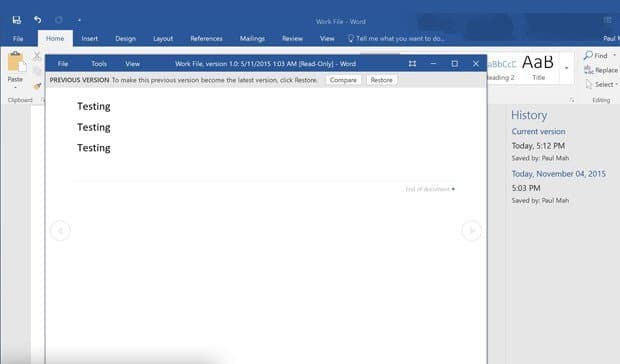Go to the References ribbon tab
Screen dimensions: 620x364
(206, 38)
